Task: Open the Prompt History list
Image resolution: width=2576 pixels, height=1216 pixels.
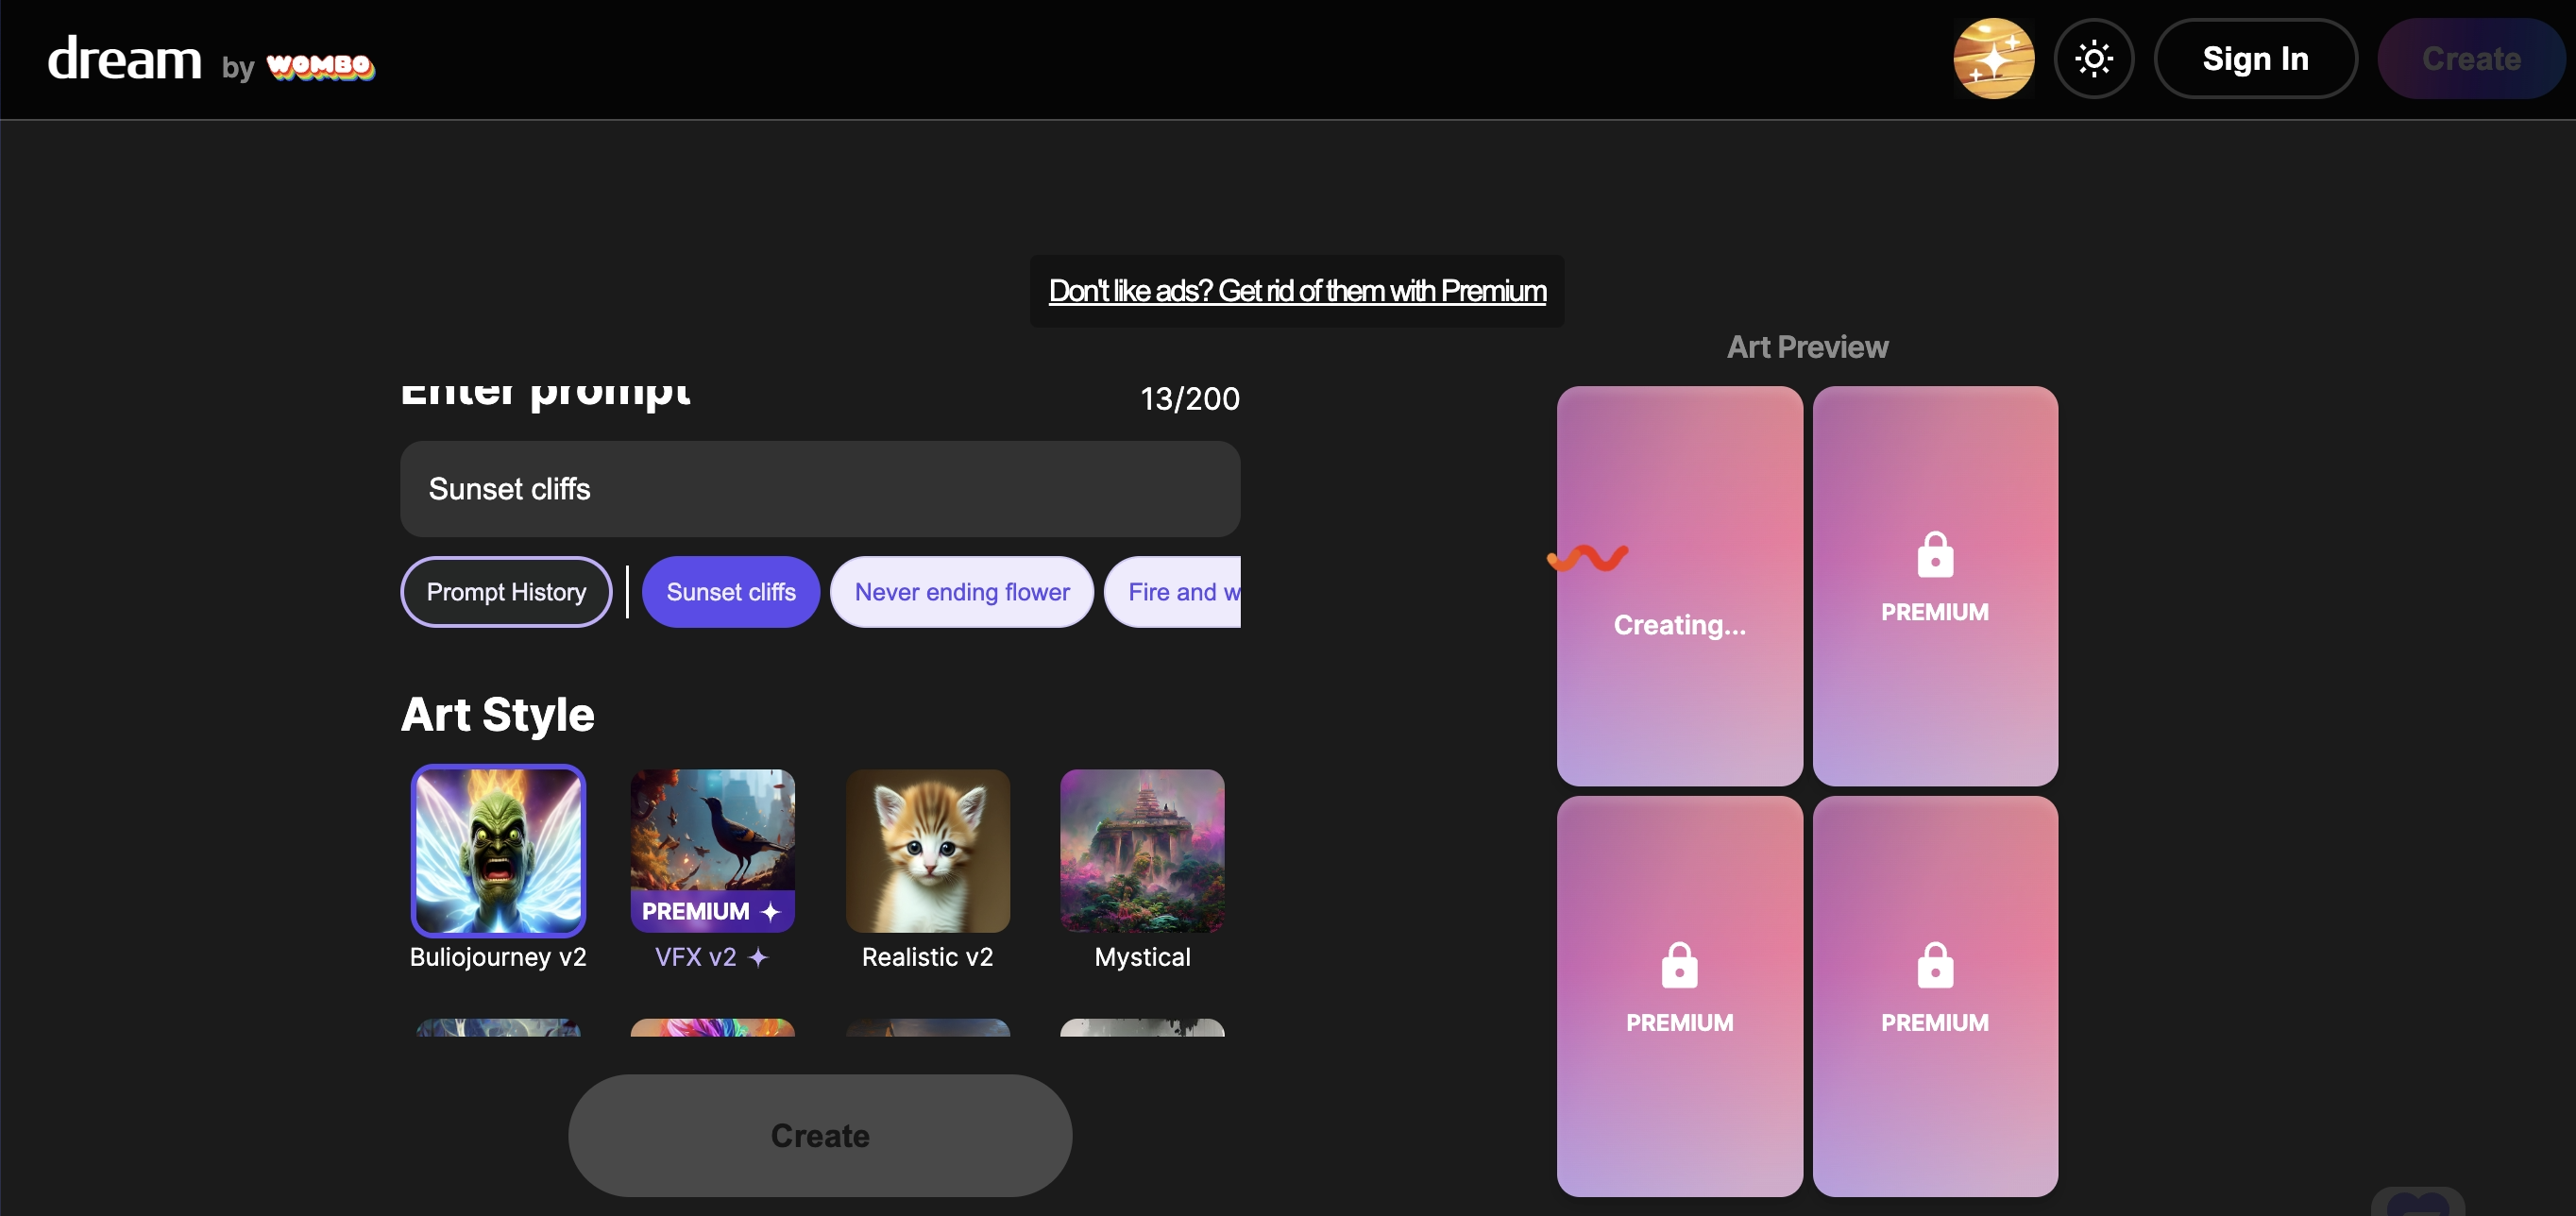Action: (506, 592)
